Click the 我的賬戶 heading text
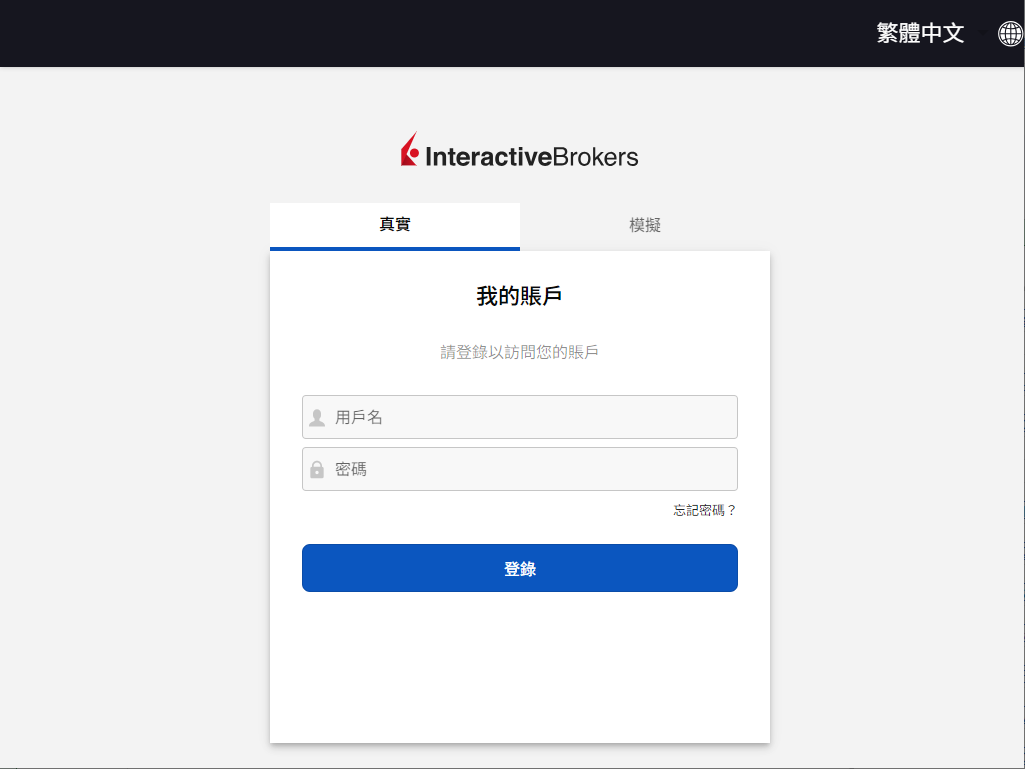The width and height of the screenshot is (1025, 769). 519,296
